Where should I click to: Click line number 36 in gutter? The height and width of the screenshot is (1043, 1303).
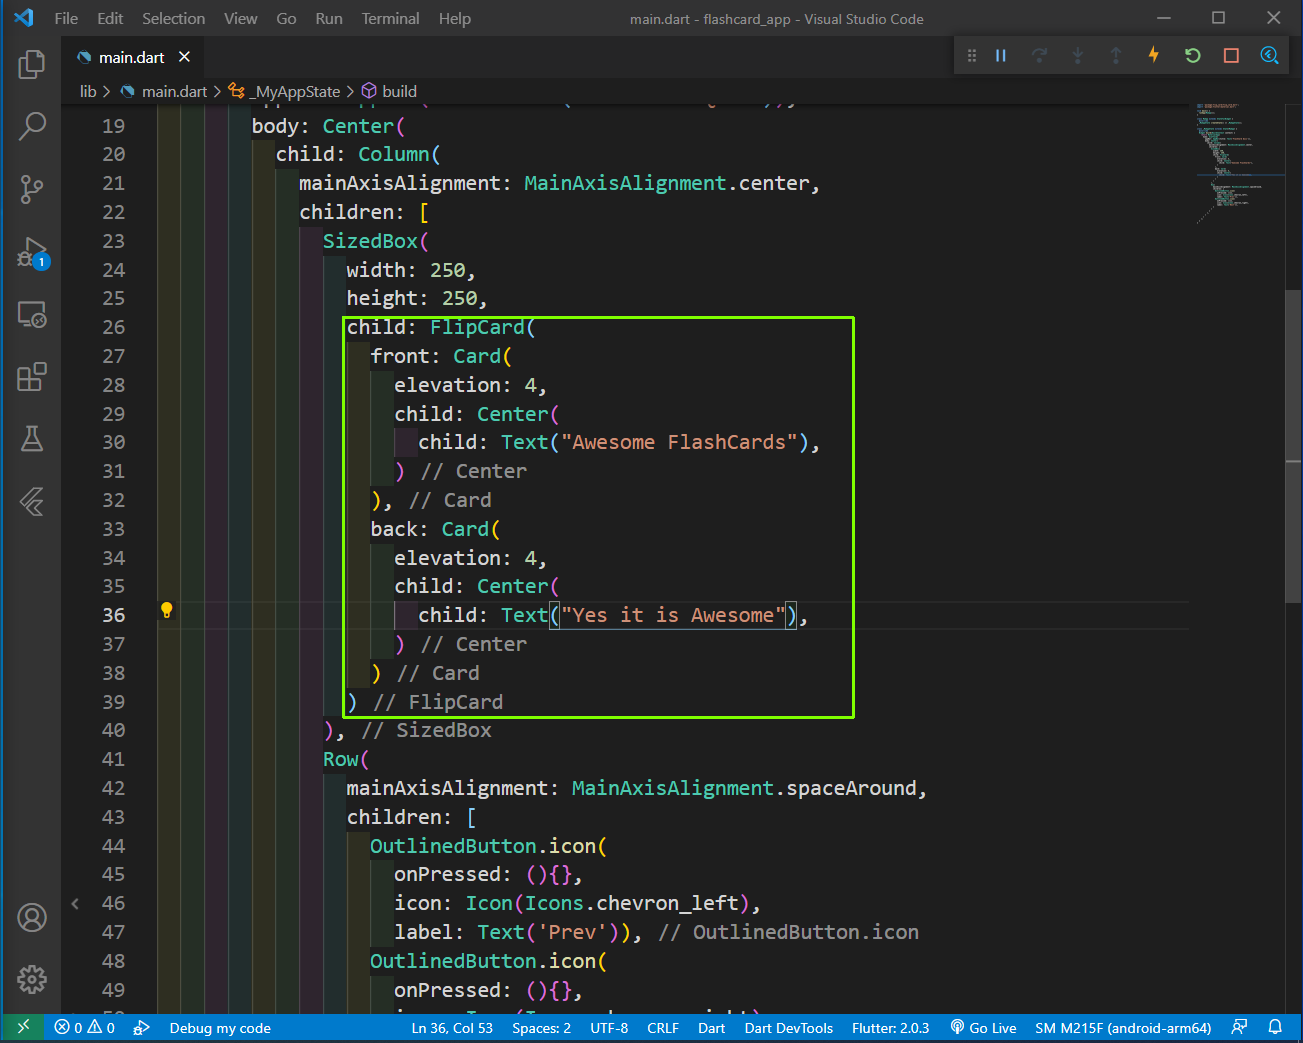[113, 615]
